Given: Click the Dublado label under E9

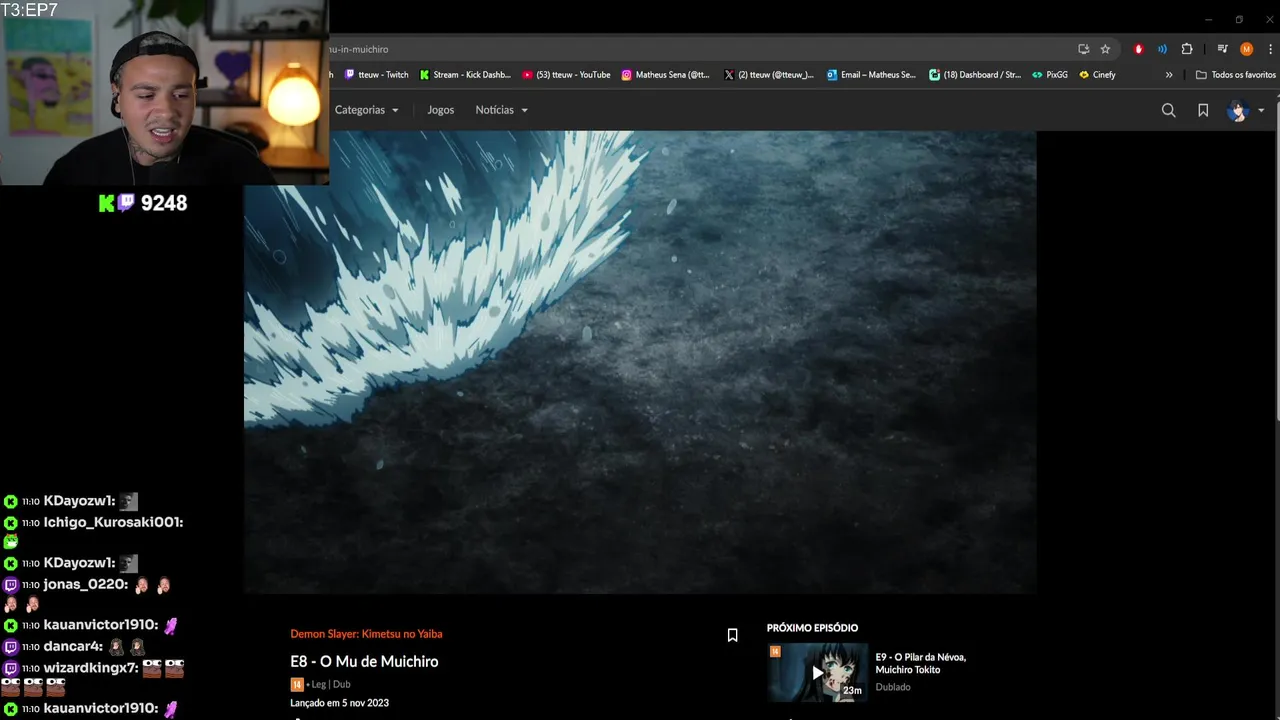Looking at the screenshot, I should pyautogui.click(x=893, y=687).
